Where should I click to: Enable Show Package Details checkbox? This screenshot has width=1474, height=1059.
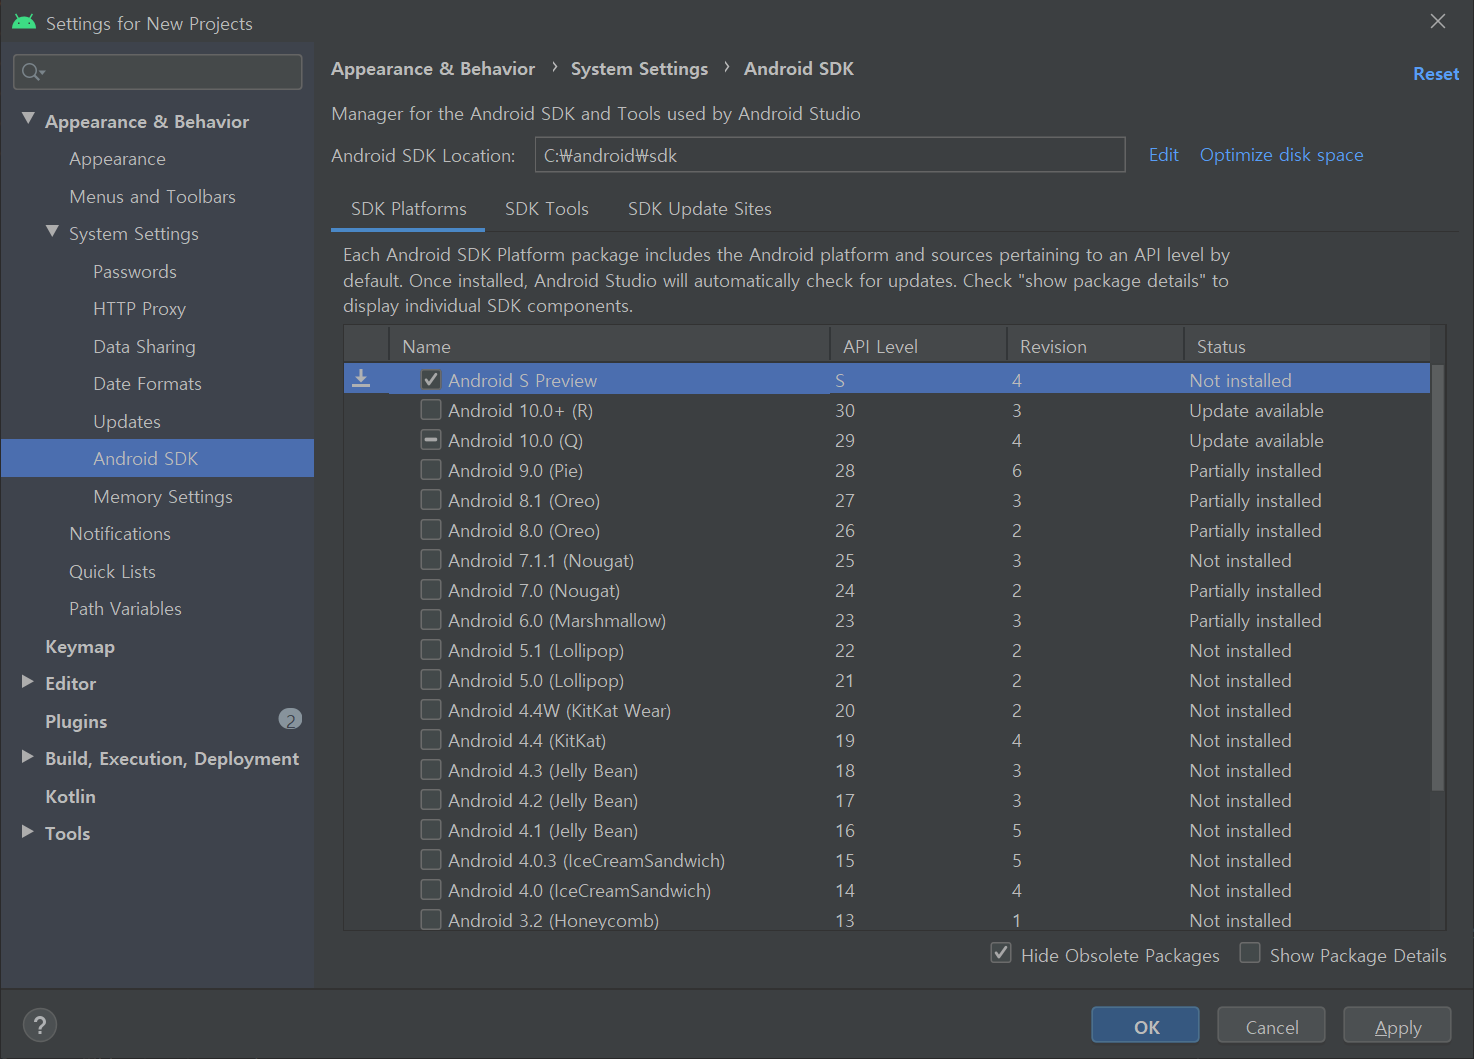click(x=1250, y=953)
